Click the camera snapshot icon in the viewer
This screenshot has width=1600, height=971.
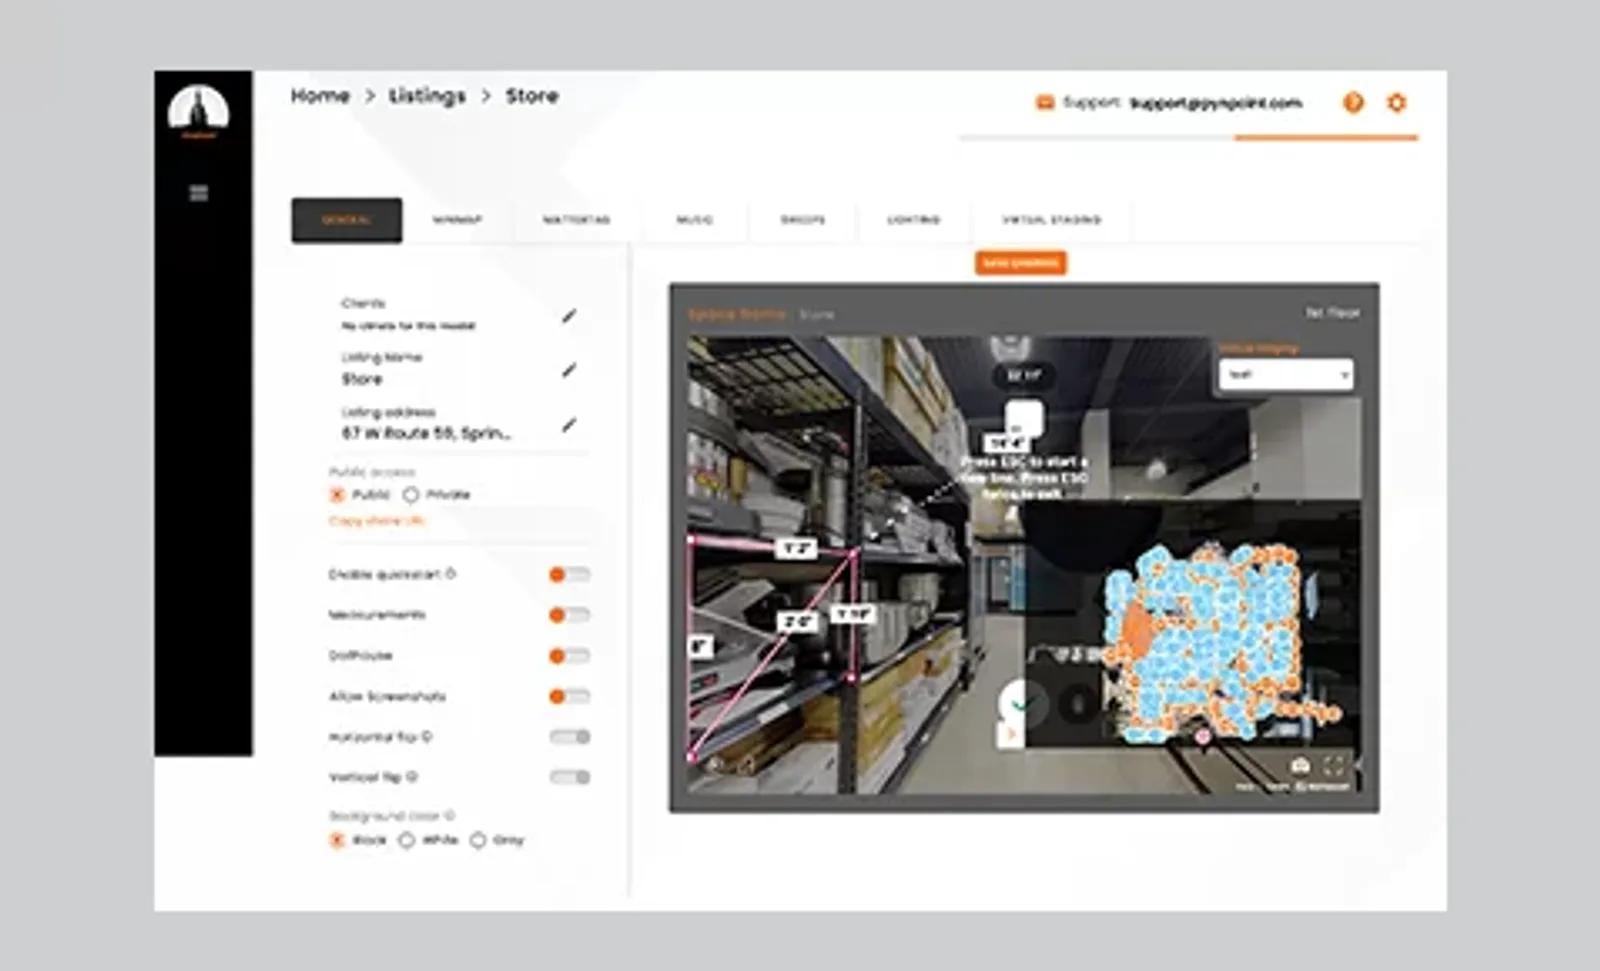(x=1300, y=766)
